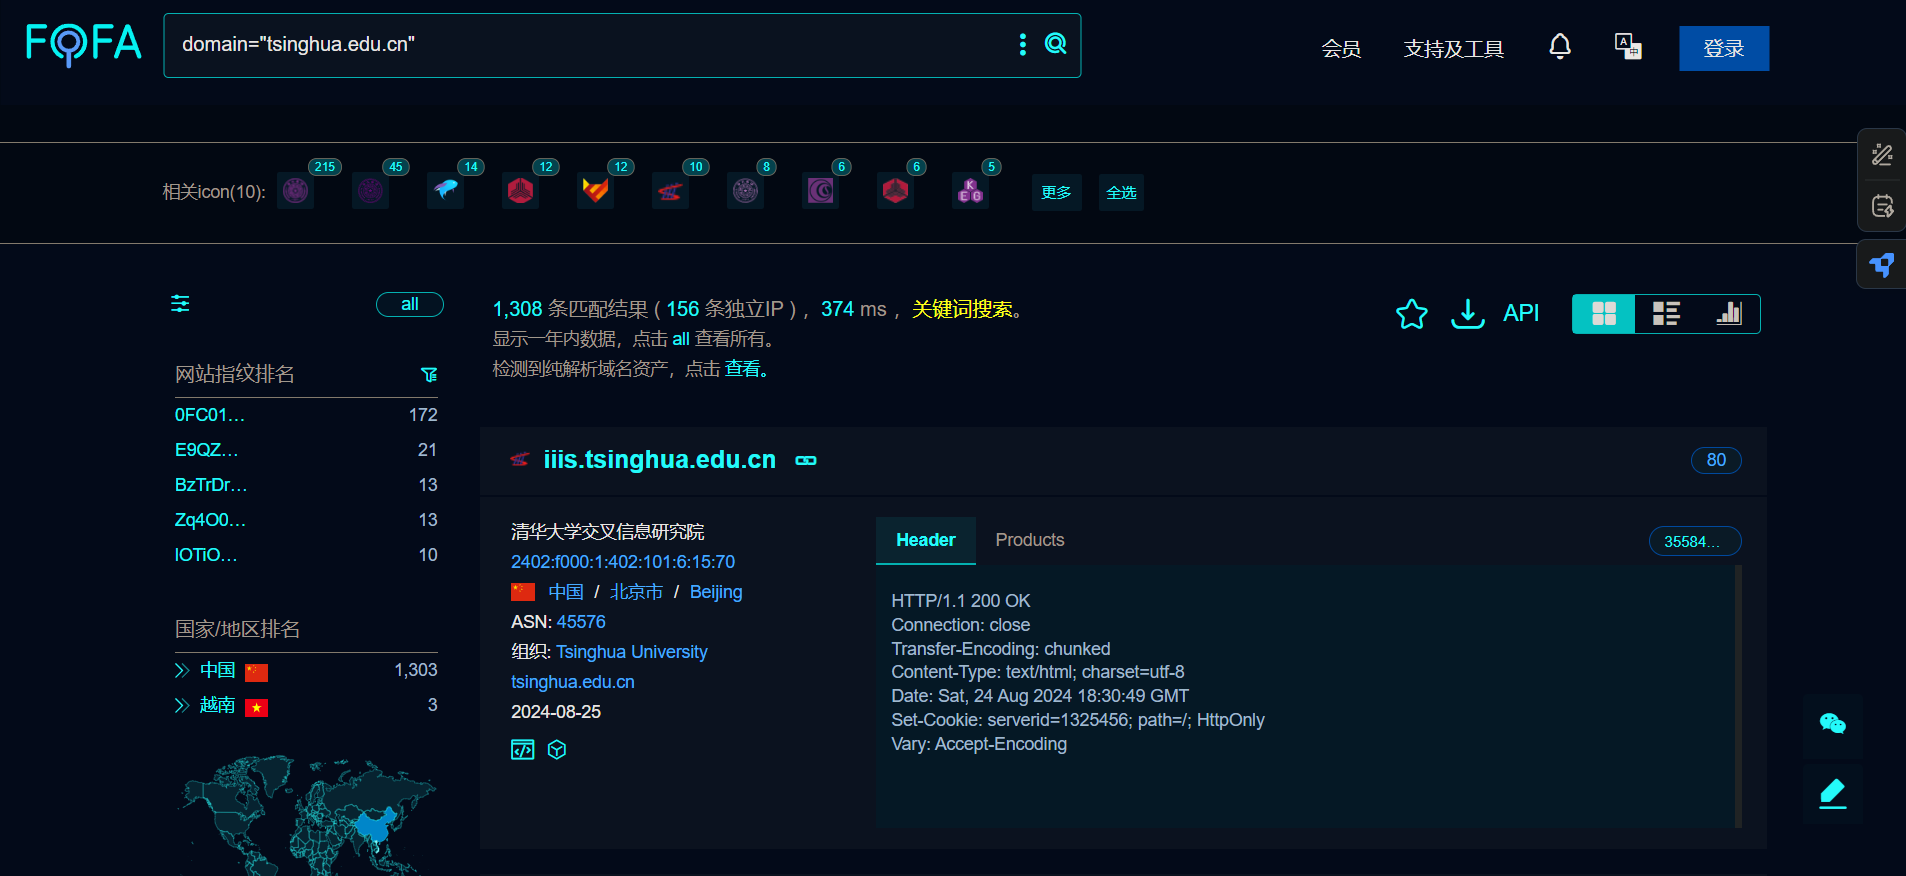Select the related icon with count 215
Viewport: 1906px width, 876px height.
(x=296, y=190)
